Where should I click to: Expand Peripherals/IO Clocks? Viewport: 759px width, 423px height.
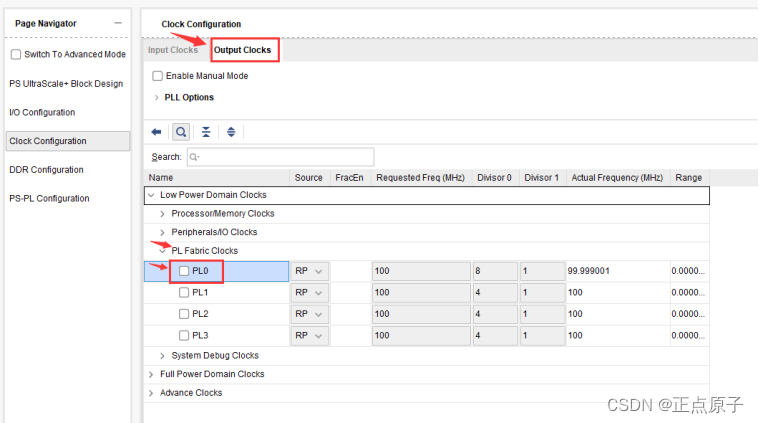162,232
